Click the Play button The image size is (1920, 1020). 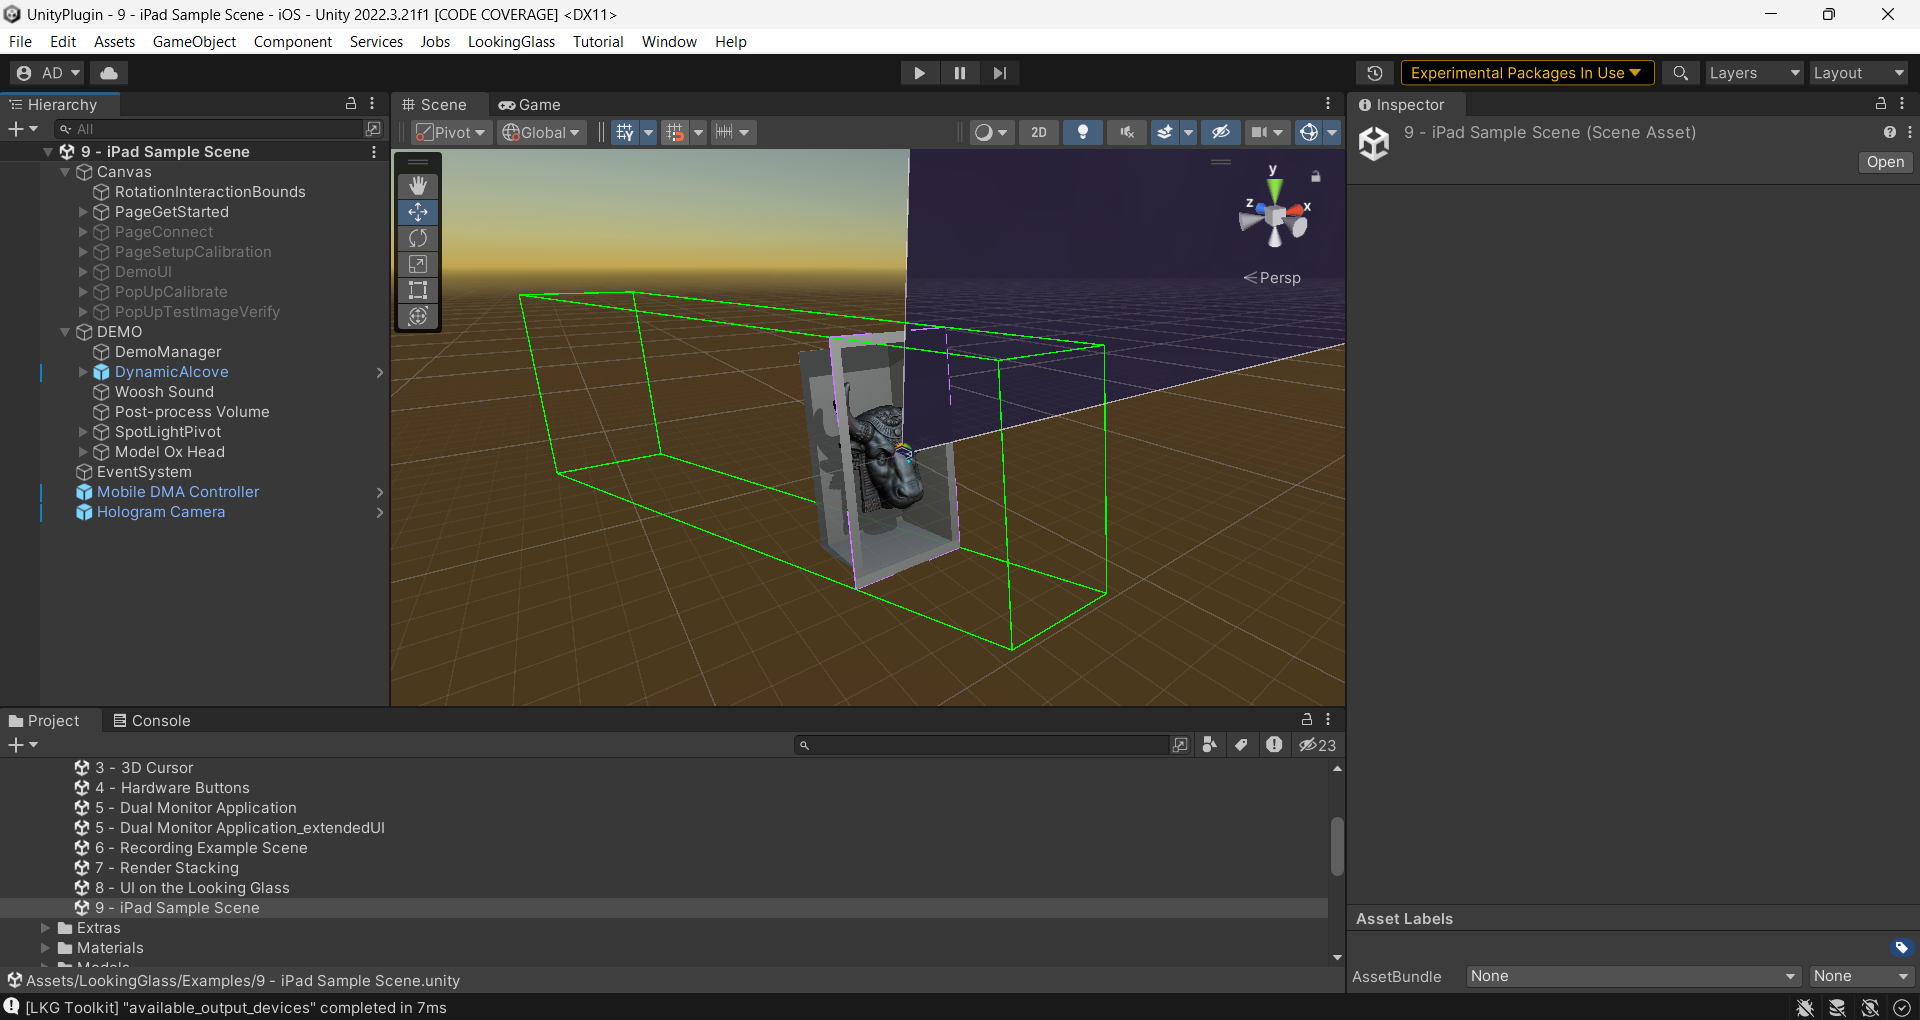pos(919,73)
